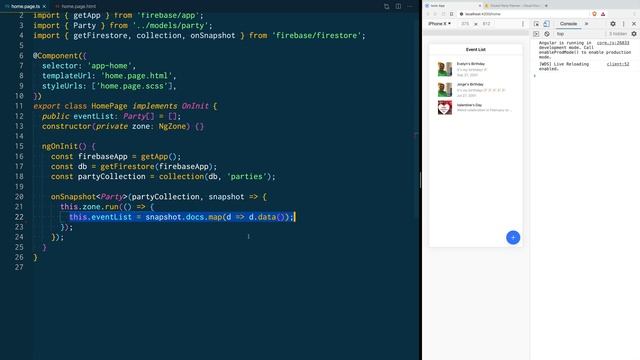Click the Valentine's Day heart thumbnail

tap(445, 108)
